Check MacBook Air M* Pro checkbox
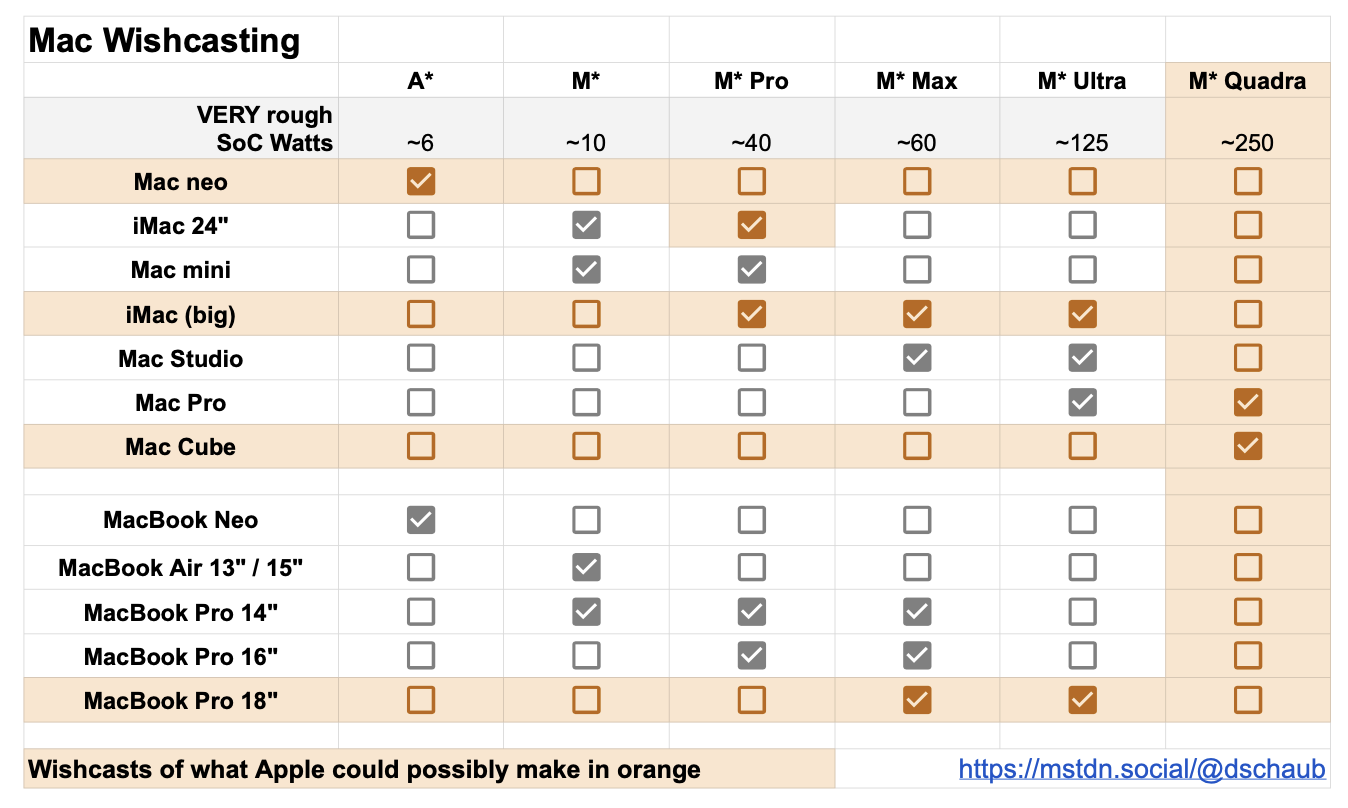 [751, 568]
